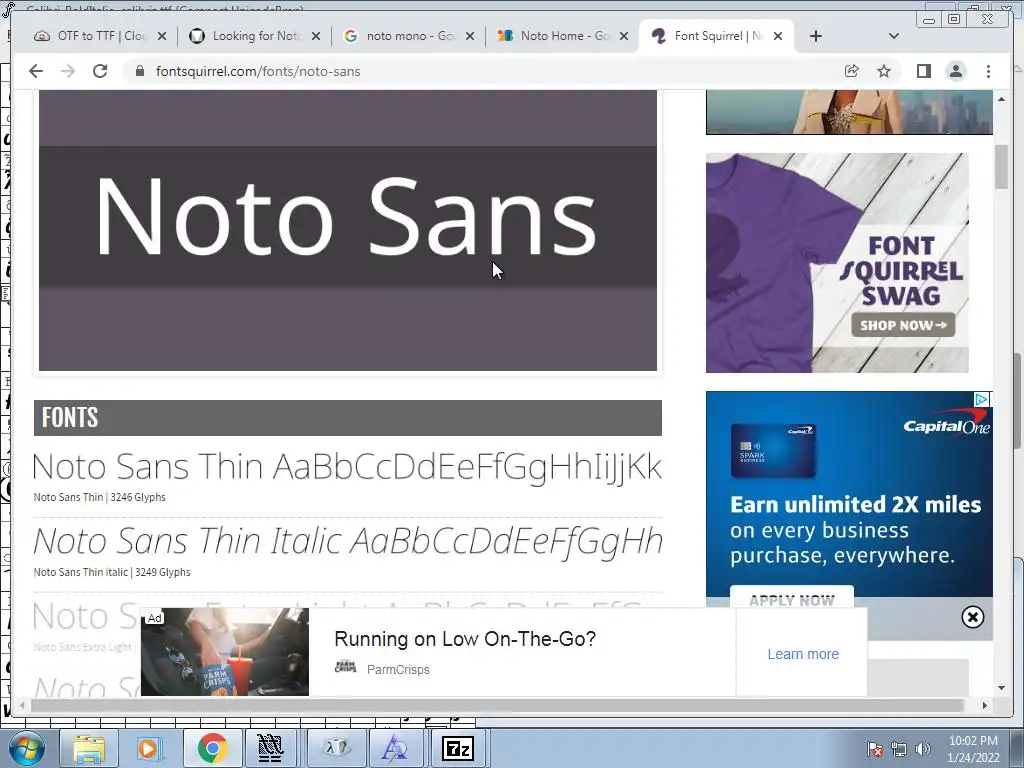Open the Noto Sans Thin sample
Screen dimensions: 1024x768
347,467
